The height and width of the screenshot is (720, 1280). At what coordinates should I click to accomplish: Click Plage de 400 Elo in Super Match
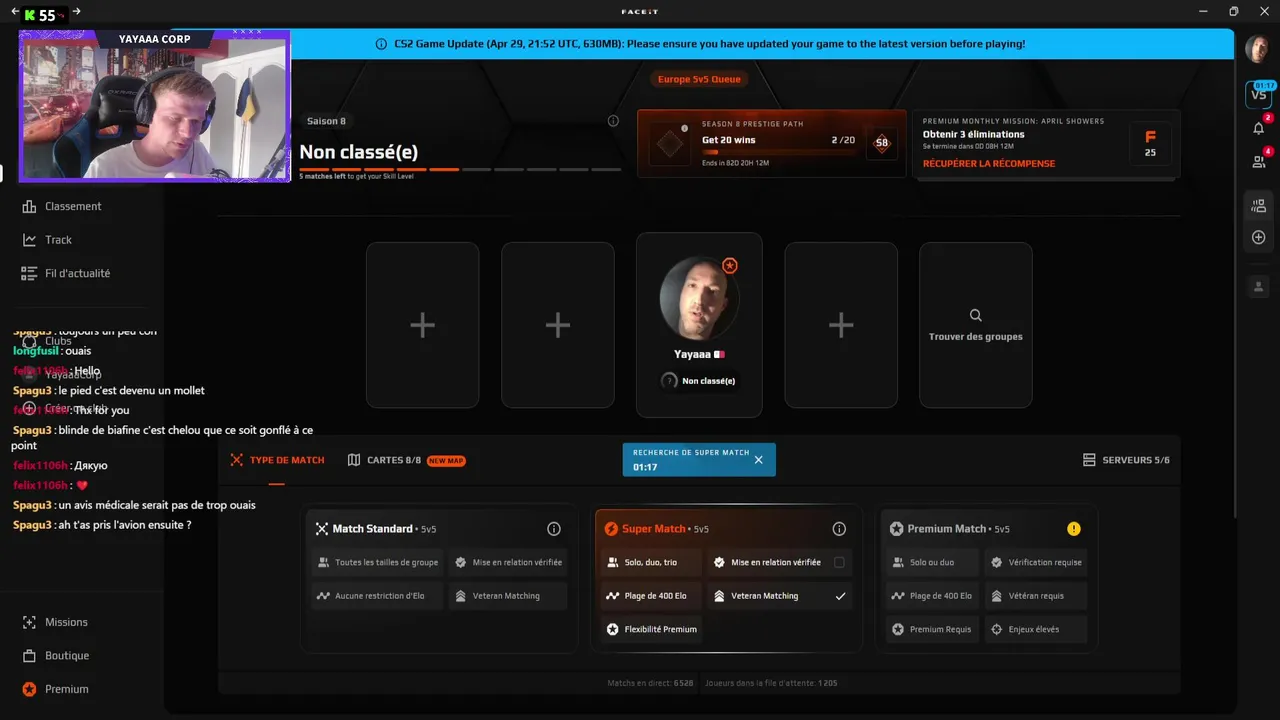click(651, 596)
